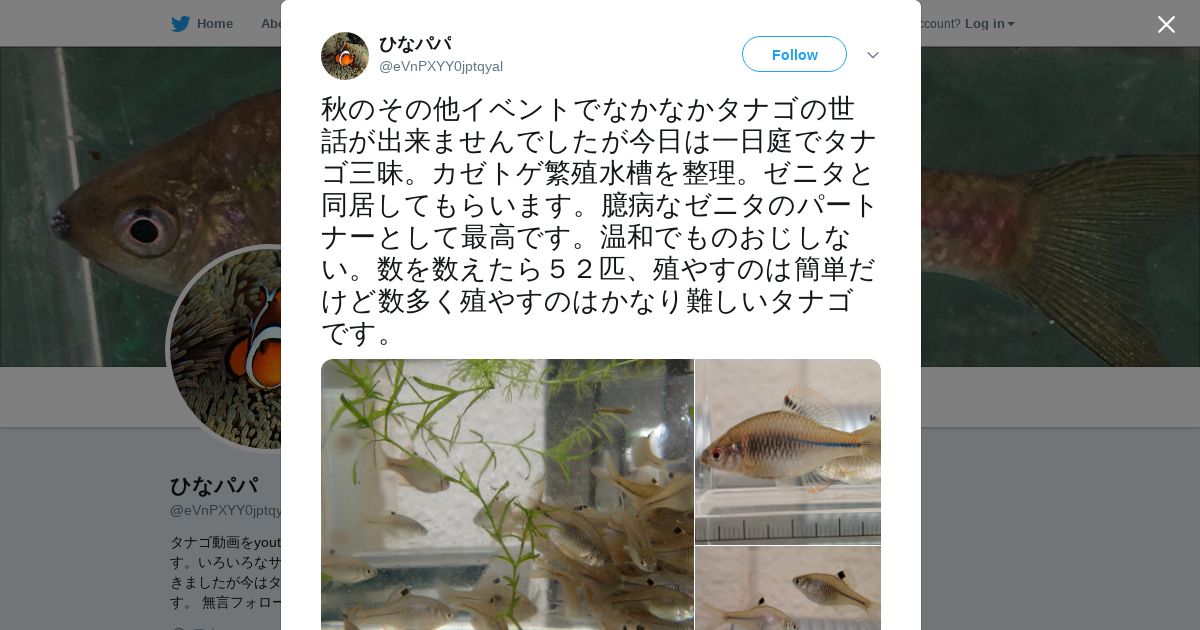Open the About menu item
1200x630 pixels.
270,23
